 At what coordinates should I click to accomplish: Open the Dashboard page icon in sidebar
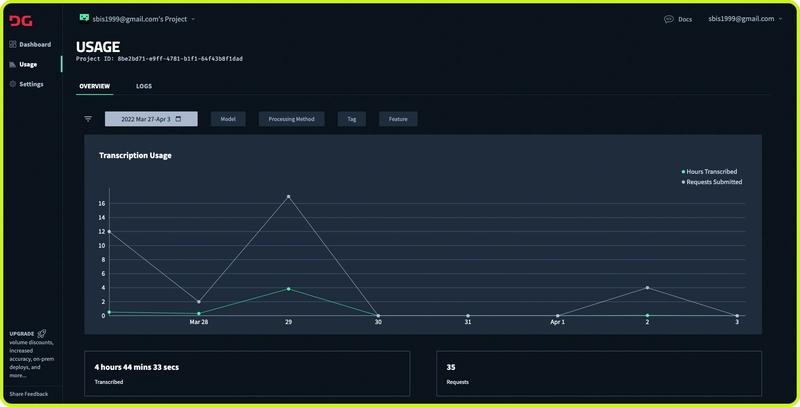(x=13, y=44)
